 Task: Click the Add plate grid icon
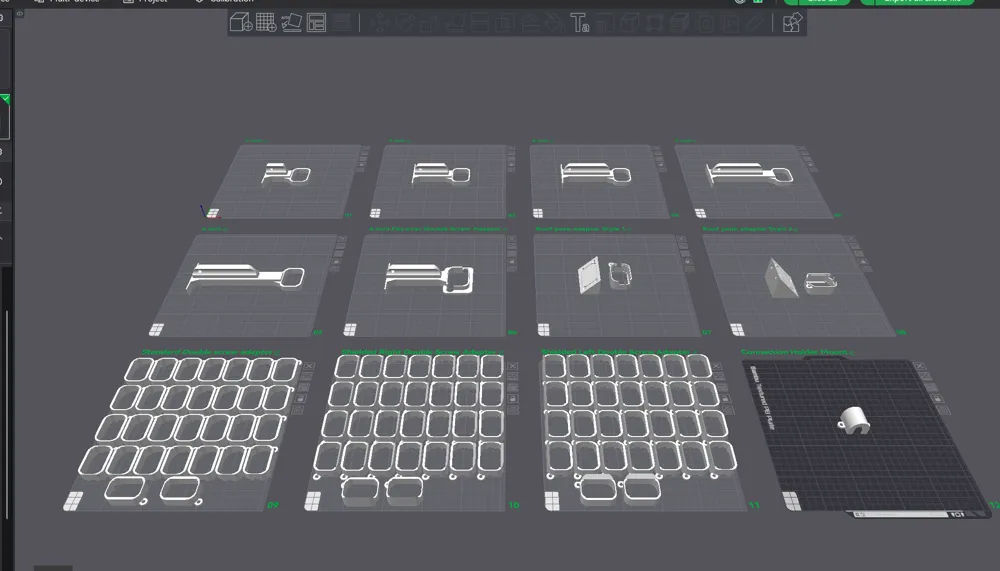click(266, 22)
